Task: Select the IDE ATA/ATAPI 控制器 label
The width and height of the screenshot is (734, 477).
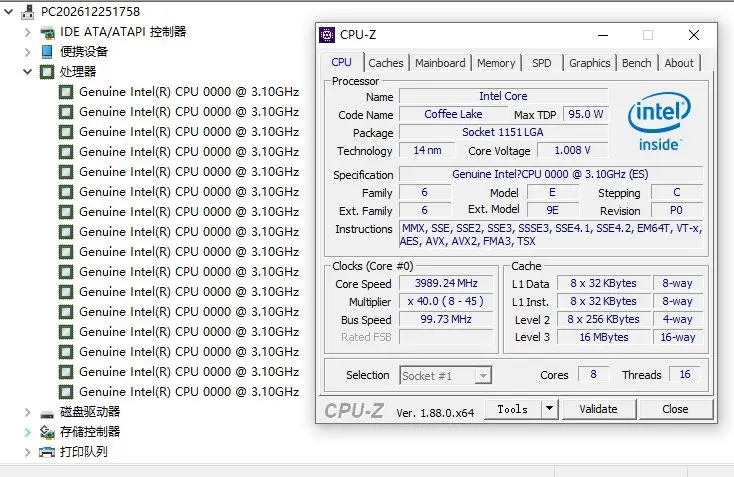Action: click(123, 32)
